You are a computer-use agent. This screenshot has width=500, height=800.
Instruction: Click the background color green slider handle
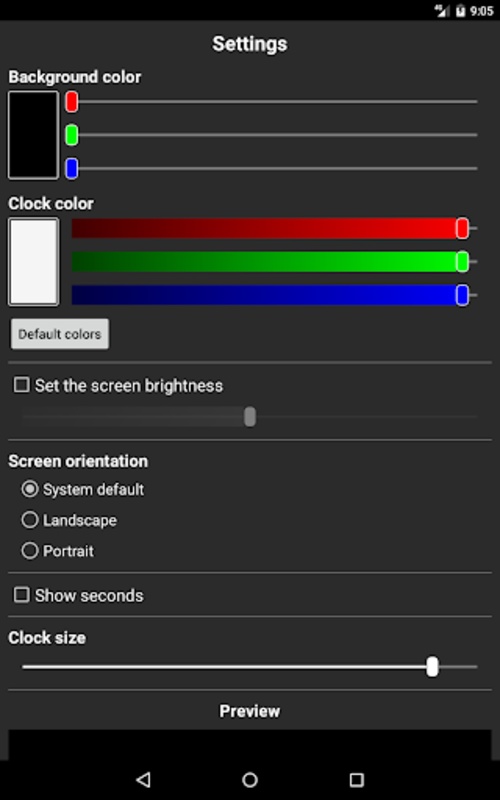[x=72, y=135]
